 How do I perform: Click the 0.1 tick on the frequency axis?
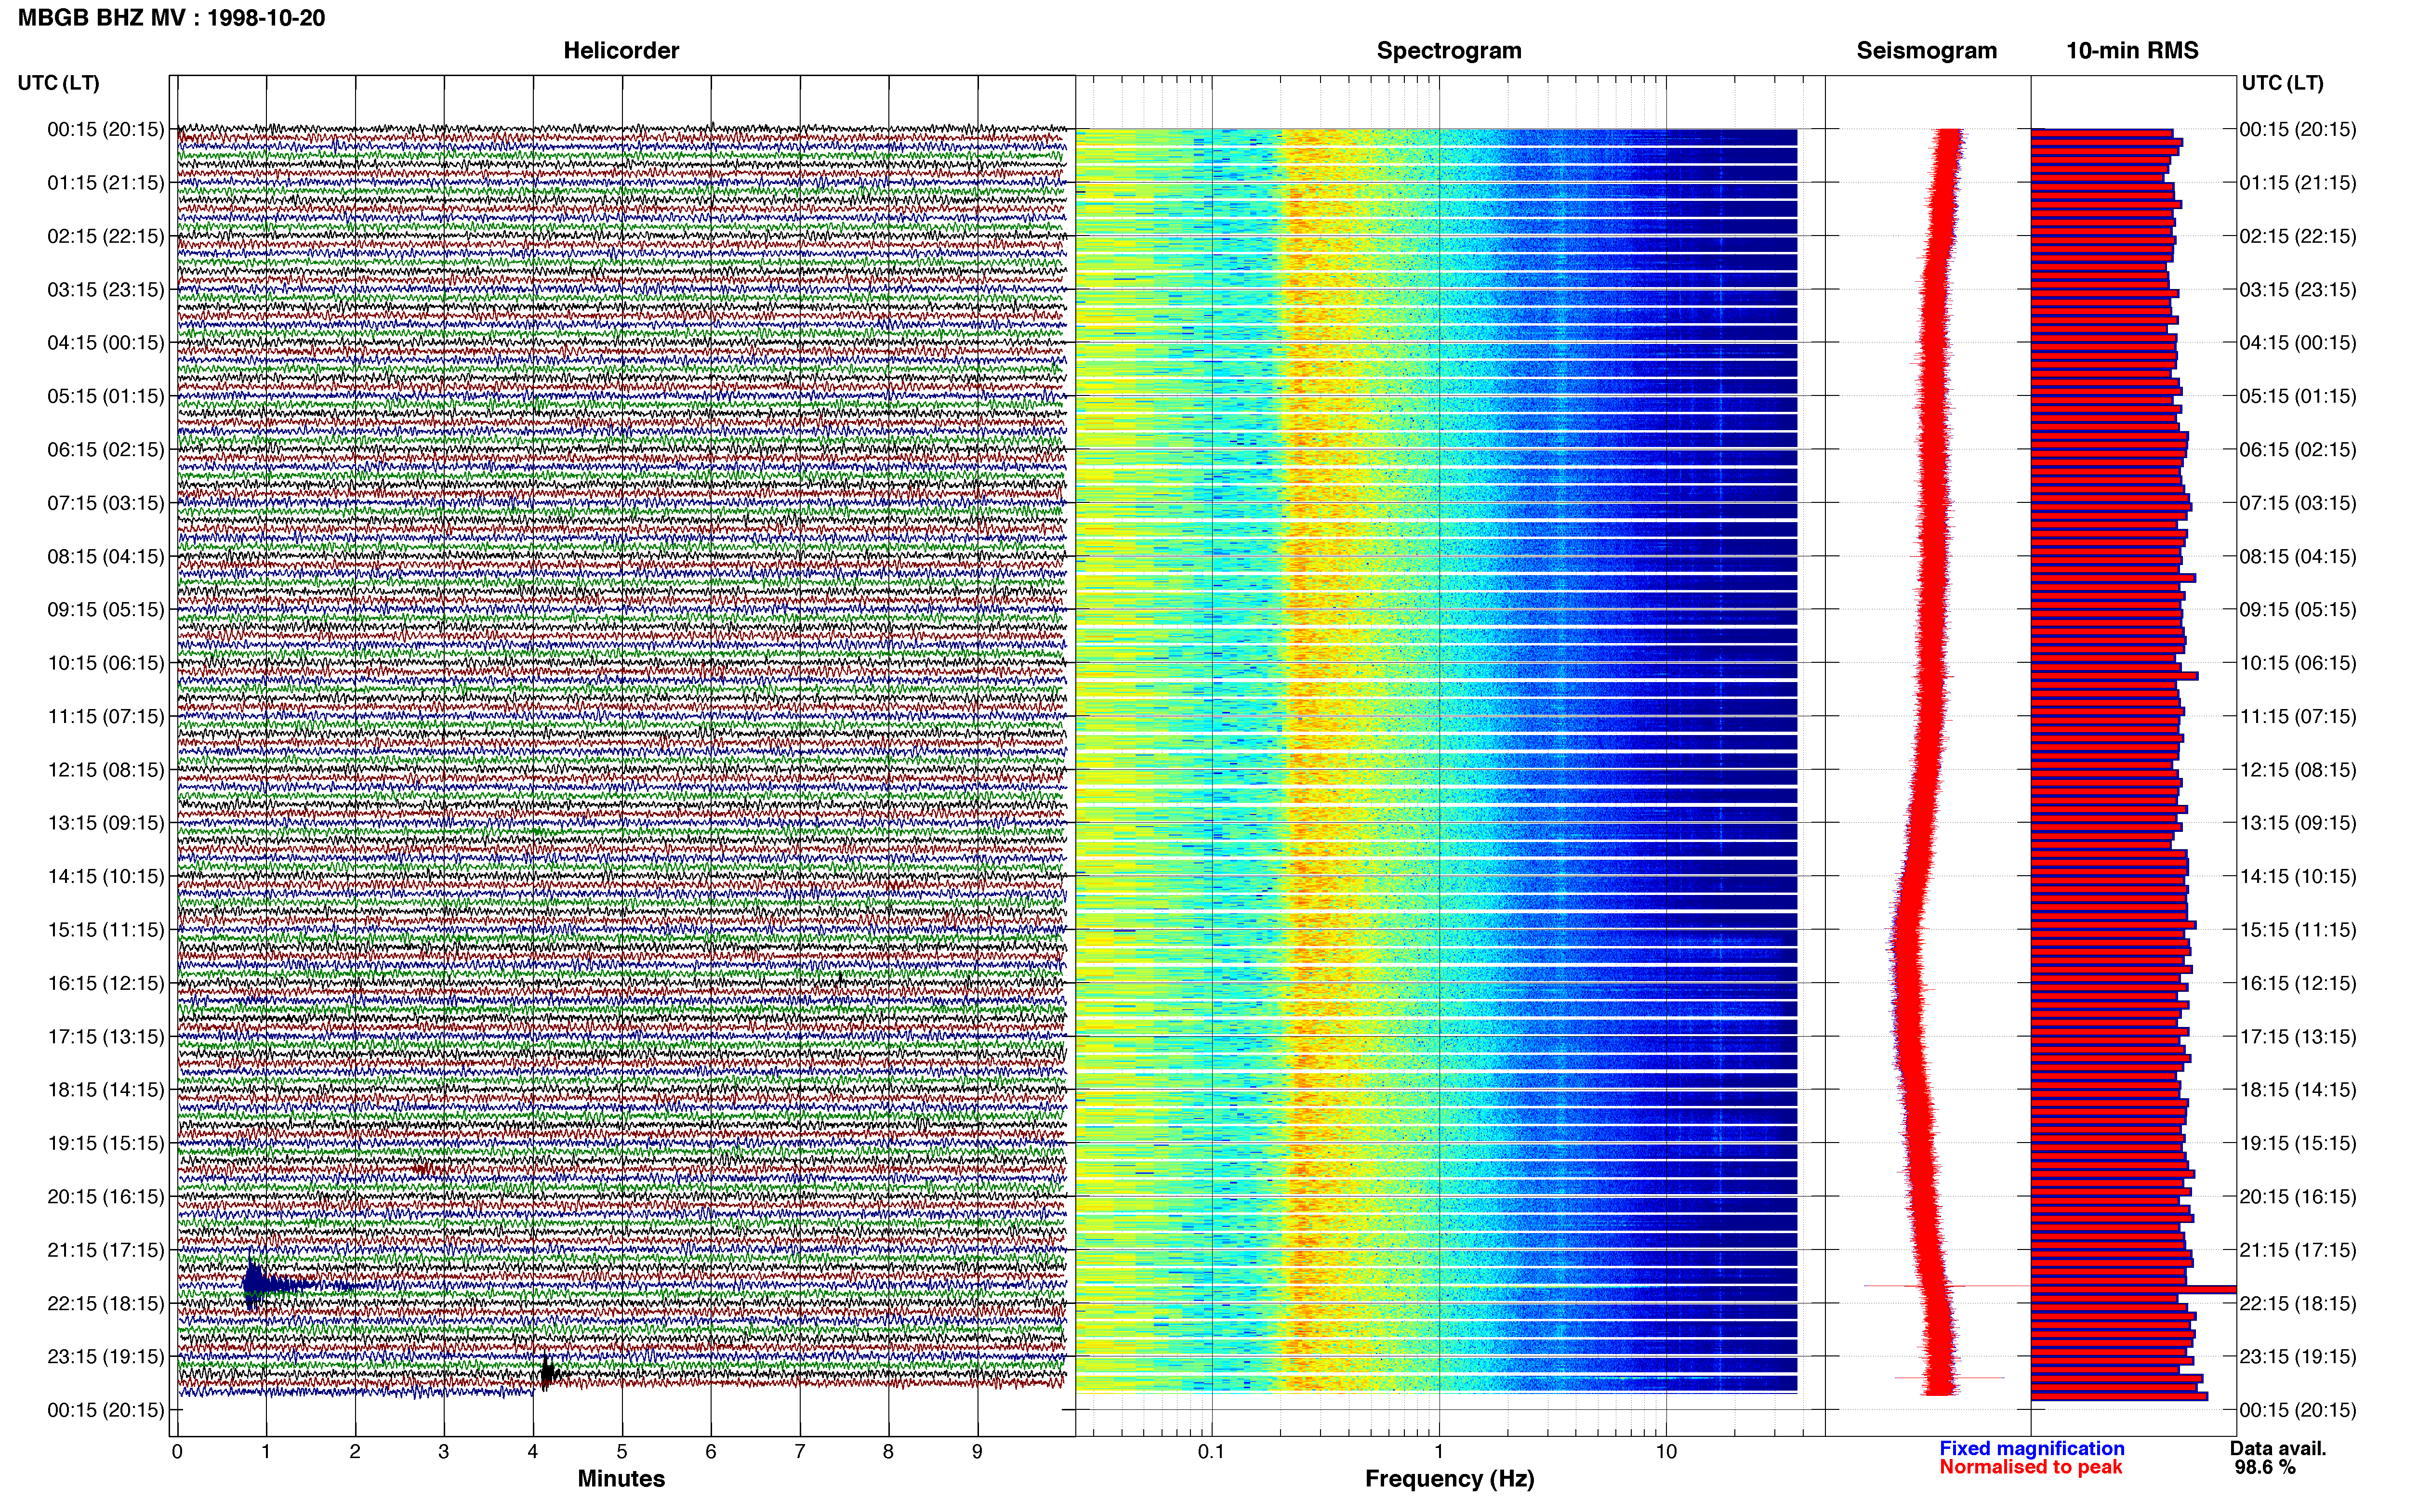pyautogui.click(x=1211, y=1451)
